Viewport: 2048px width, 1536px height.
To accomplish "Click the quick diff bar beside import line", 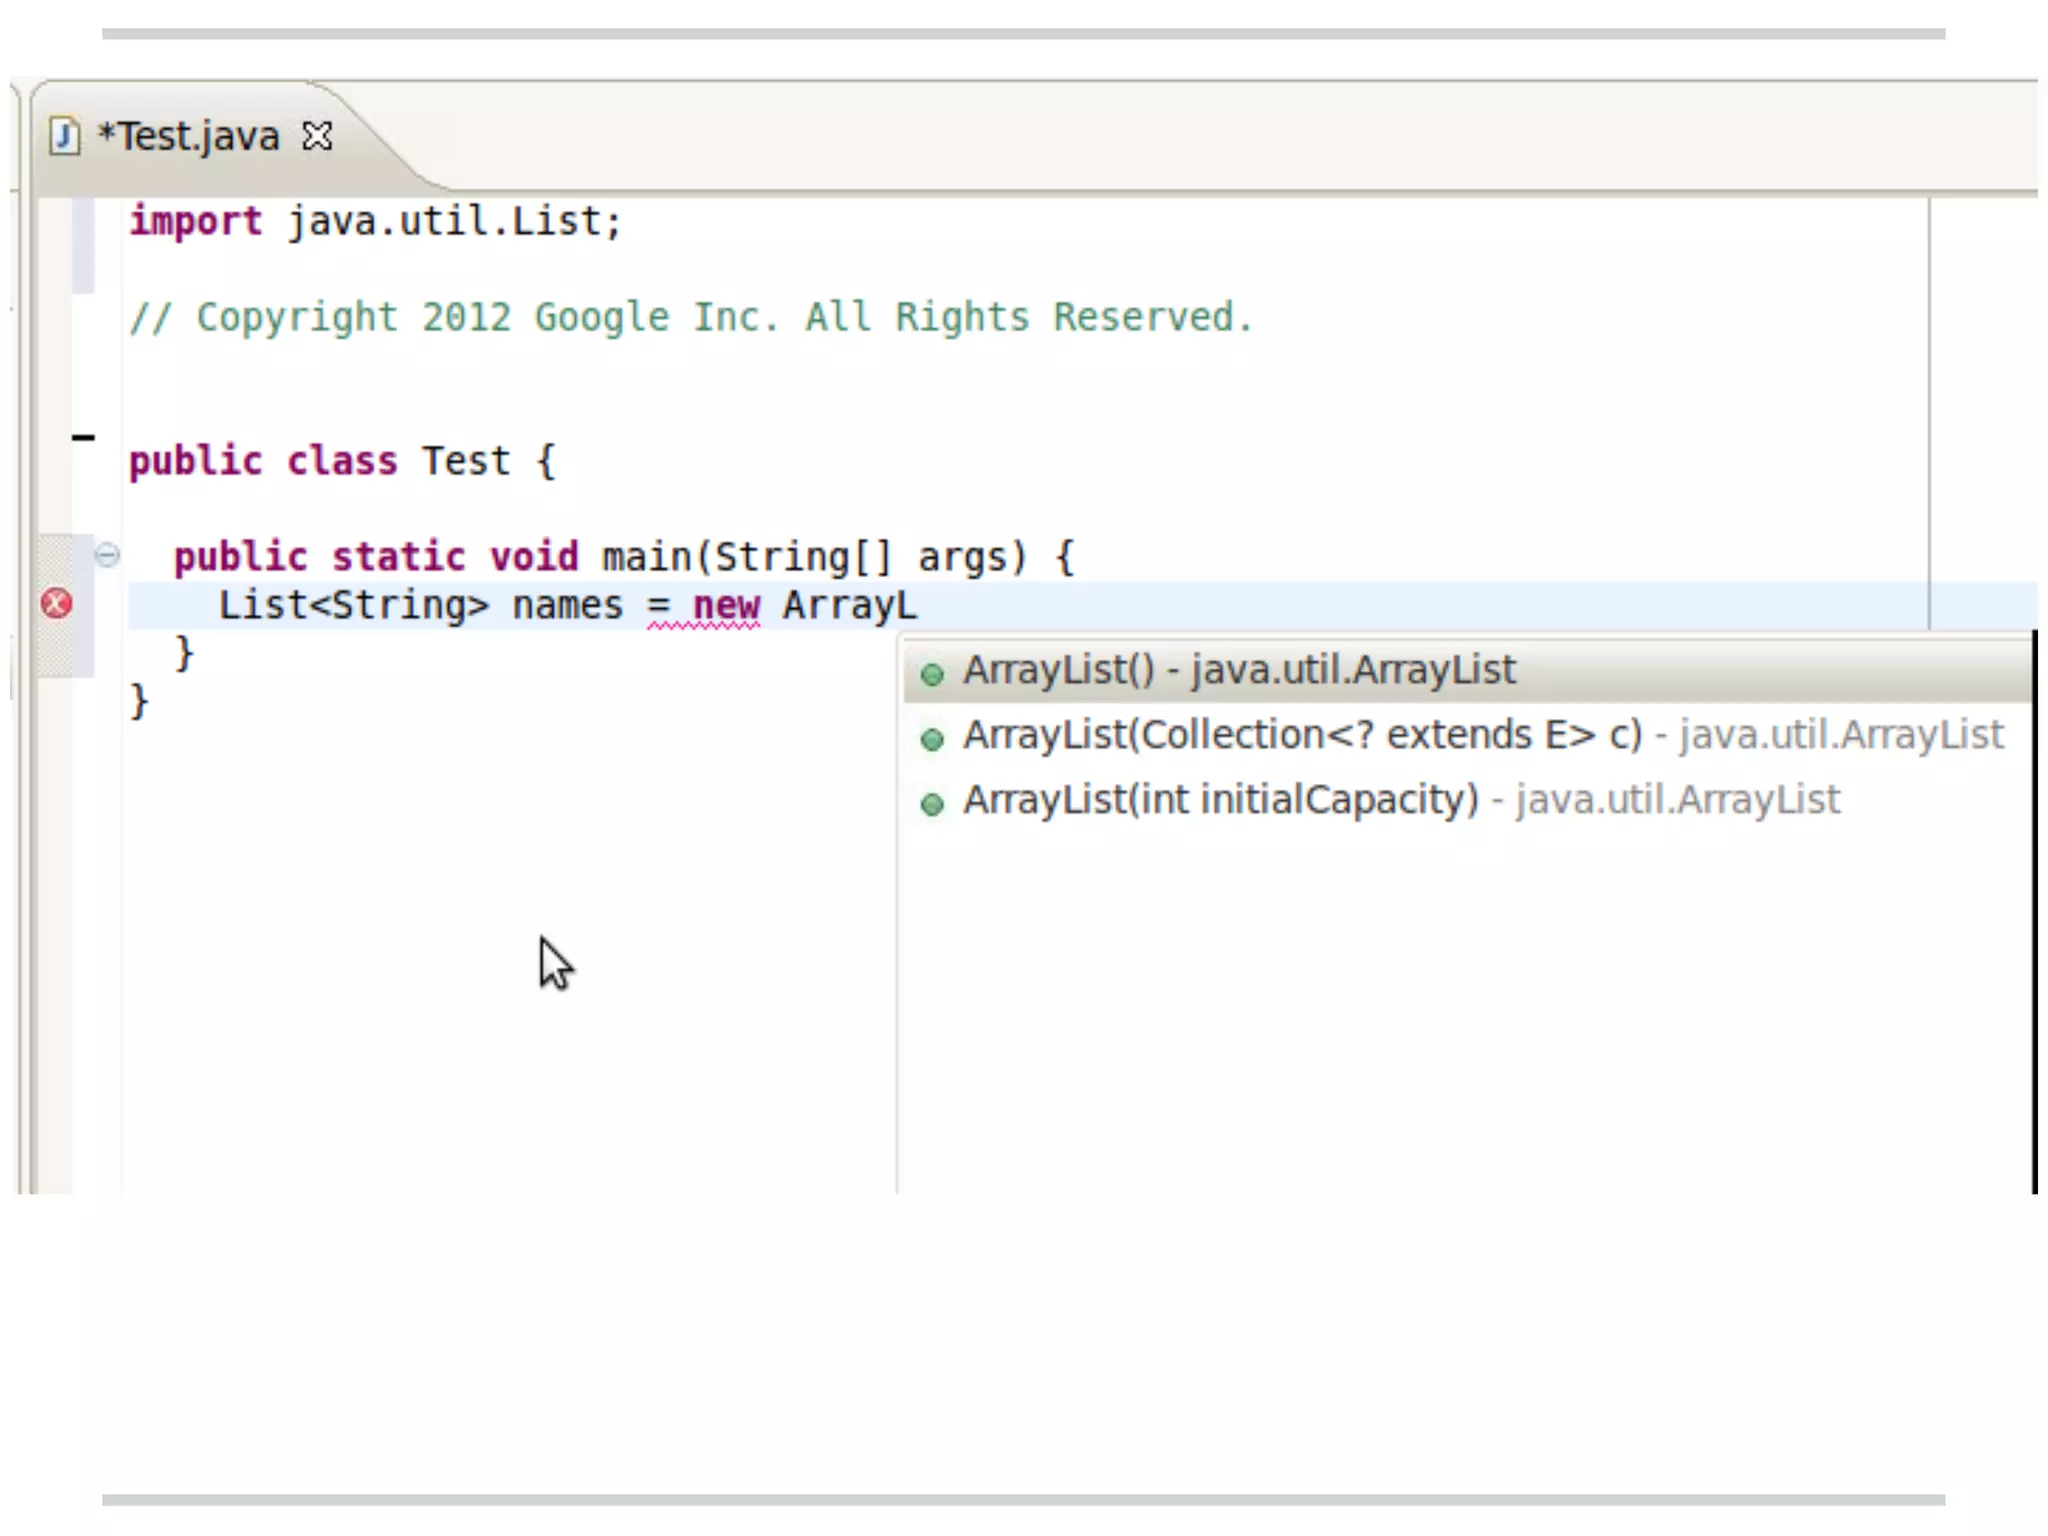I will click(x=84, y=245).
